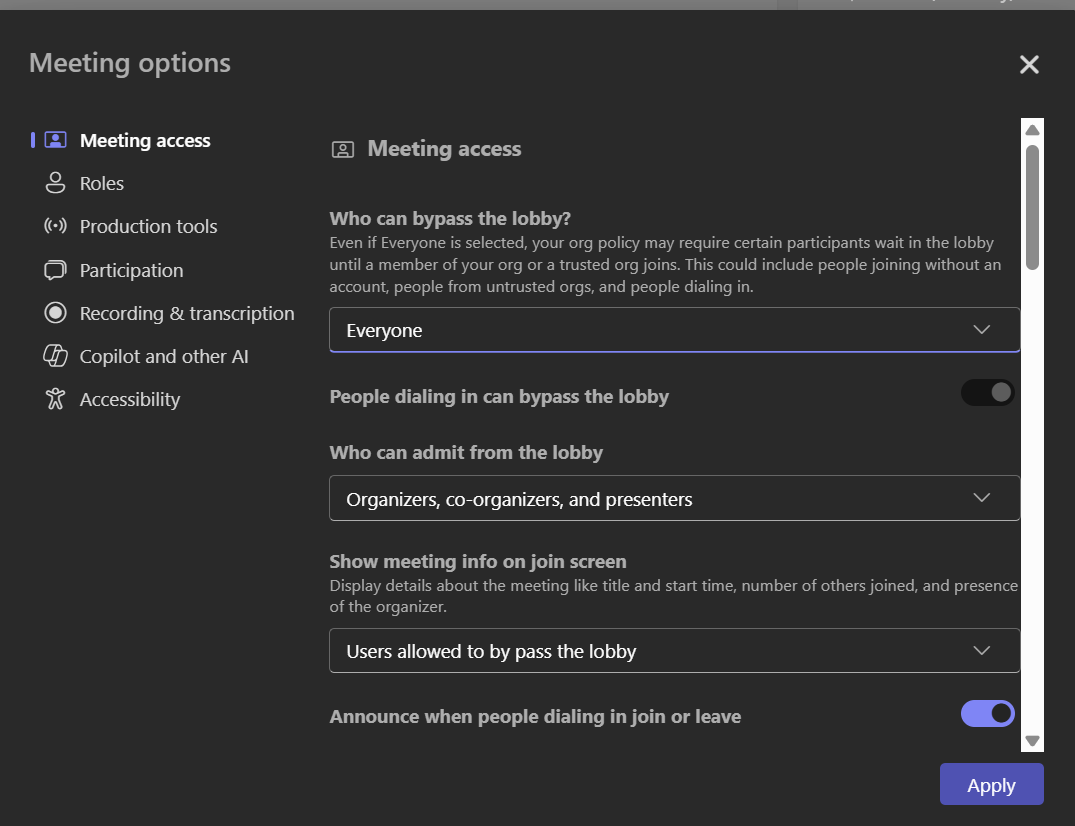The image size is (1075, 826).
Task: Apply the meeting options changes
Action: click(991, 784)
